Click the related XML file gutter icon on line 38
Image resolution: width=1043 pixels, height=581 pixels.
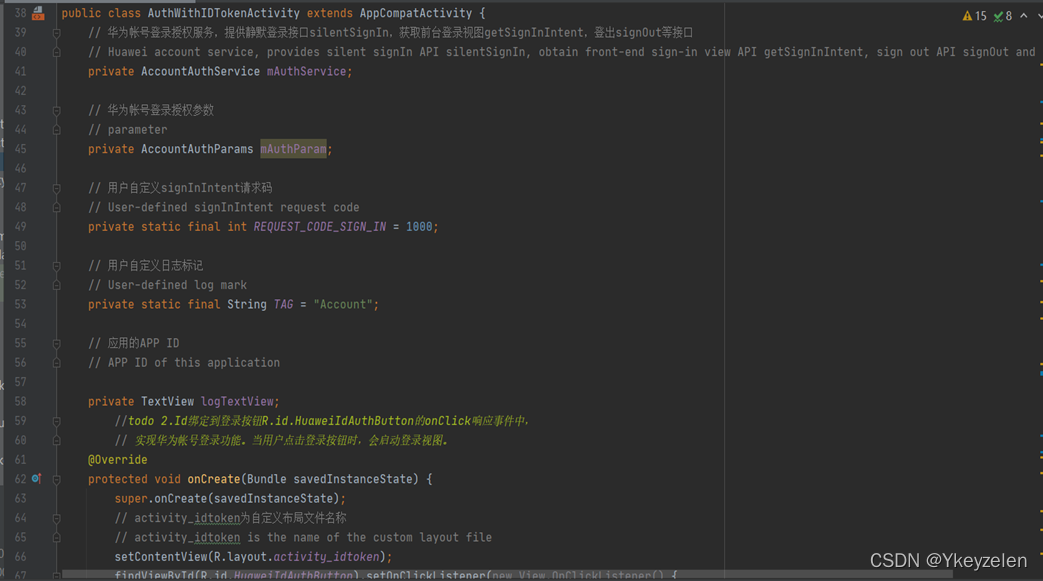[38, 13]
